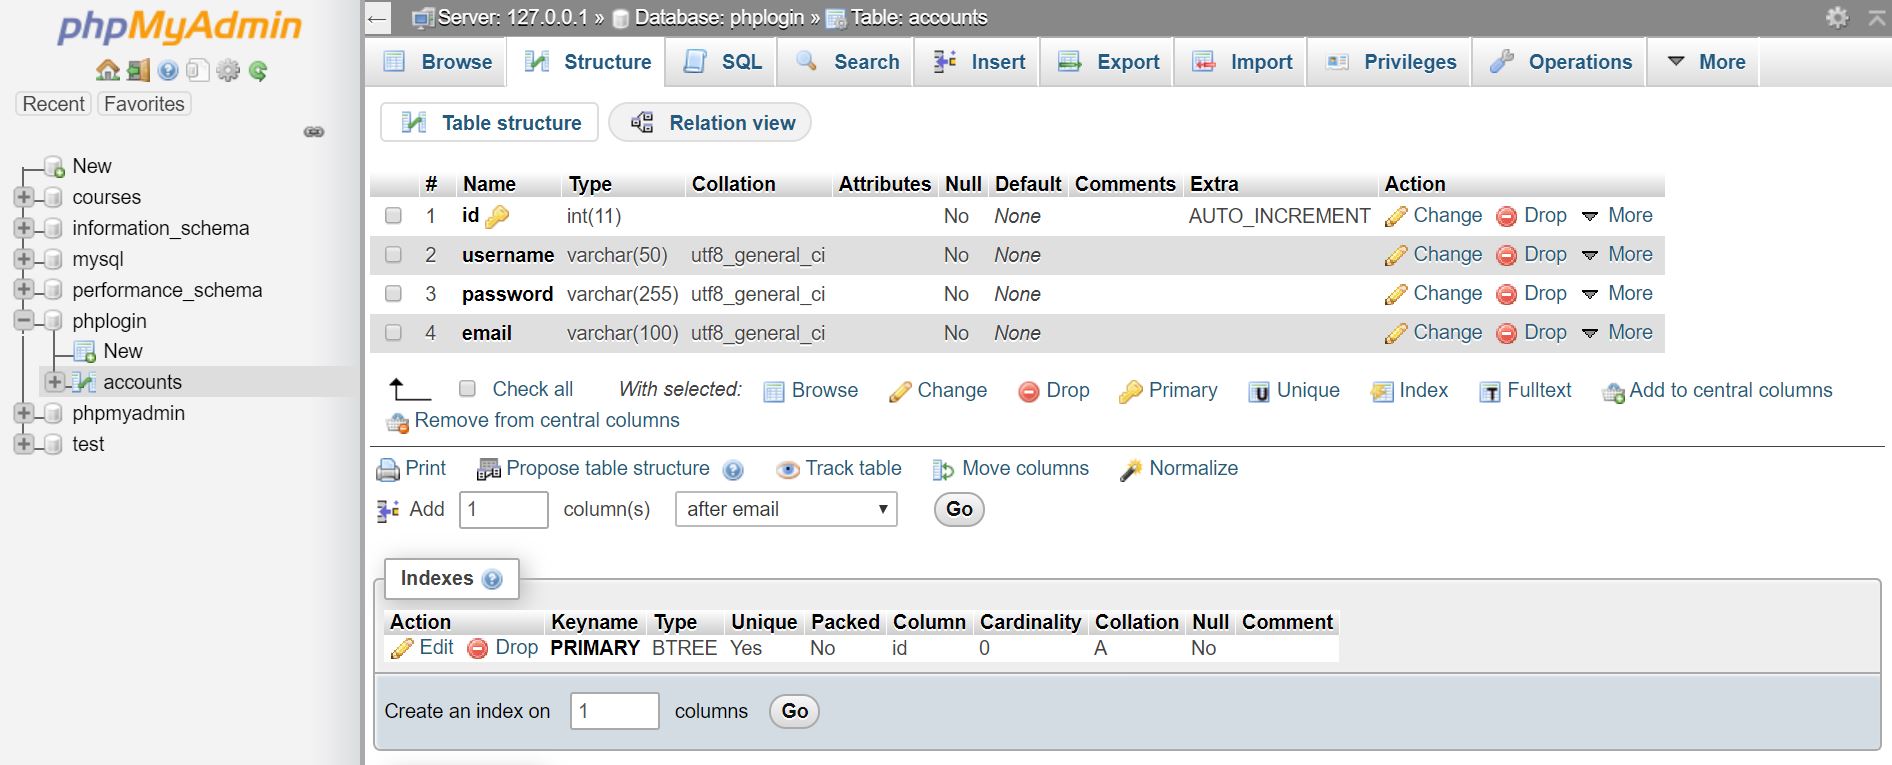Click the Print printer icon
The width and height of the screenshot is (1892, 765).
(388, 469)
